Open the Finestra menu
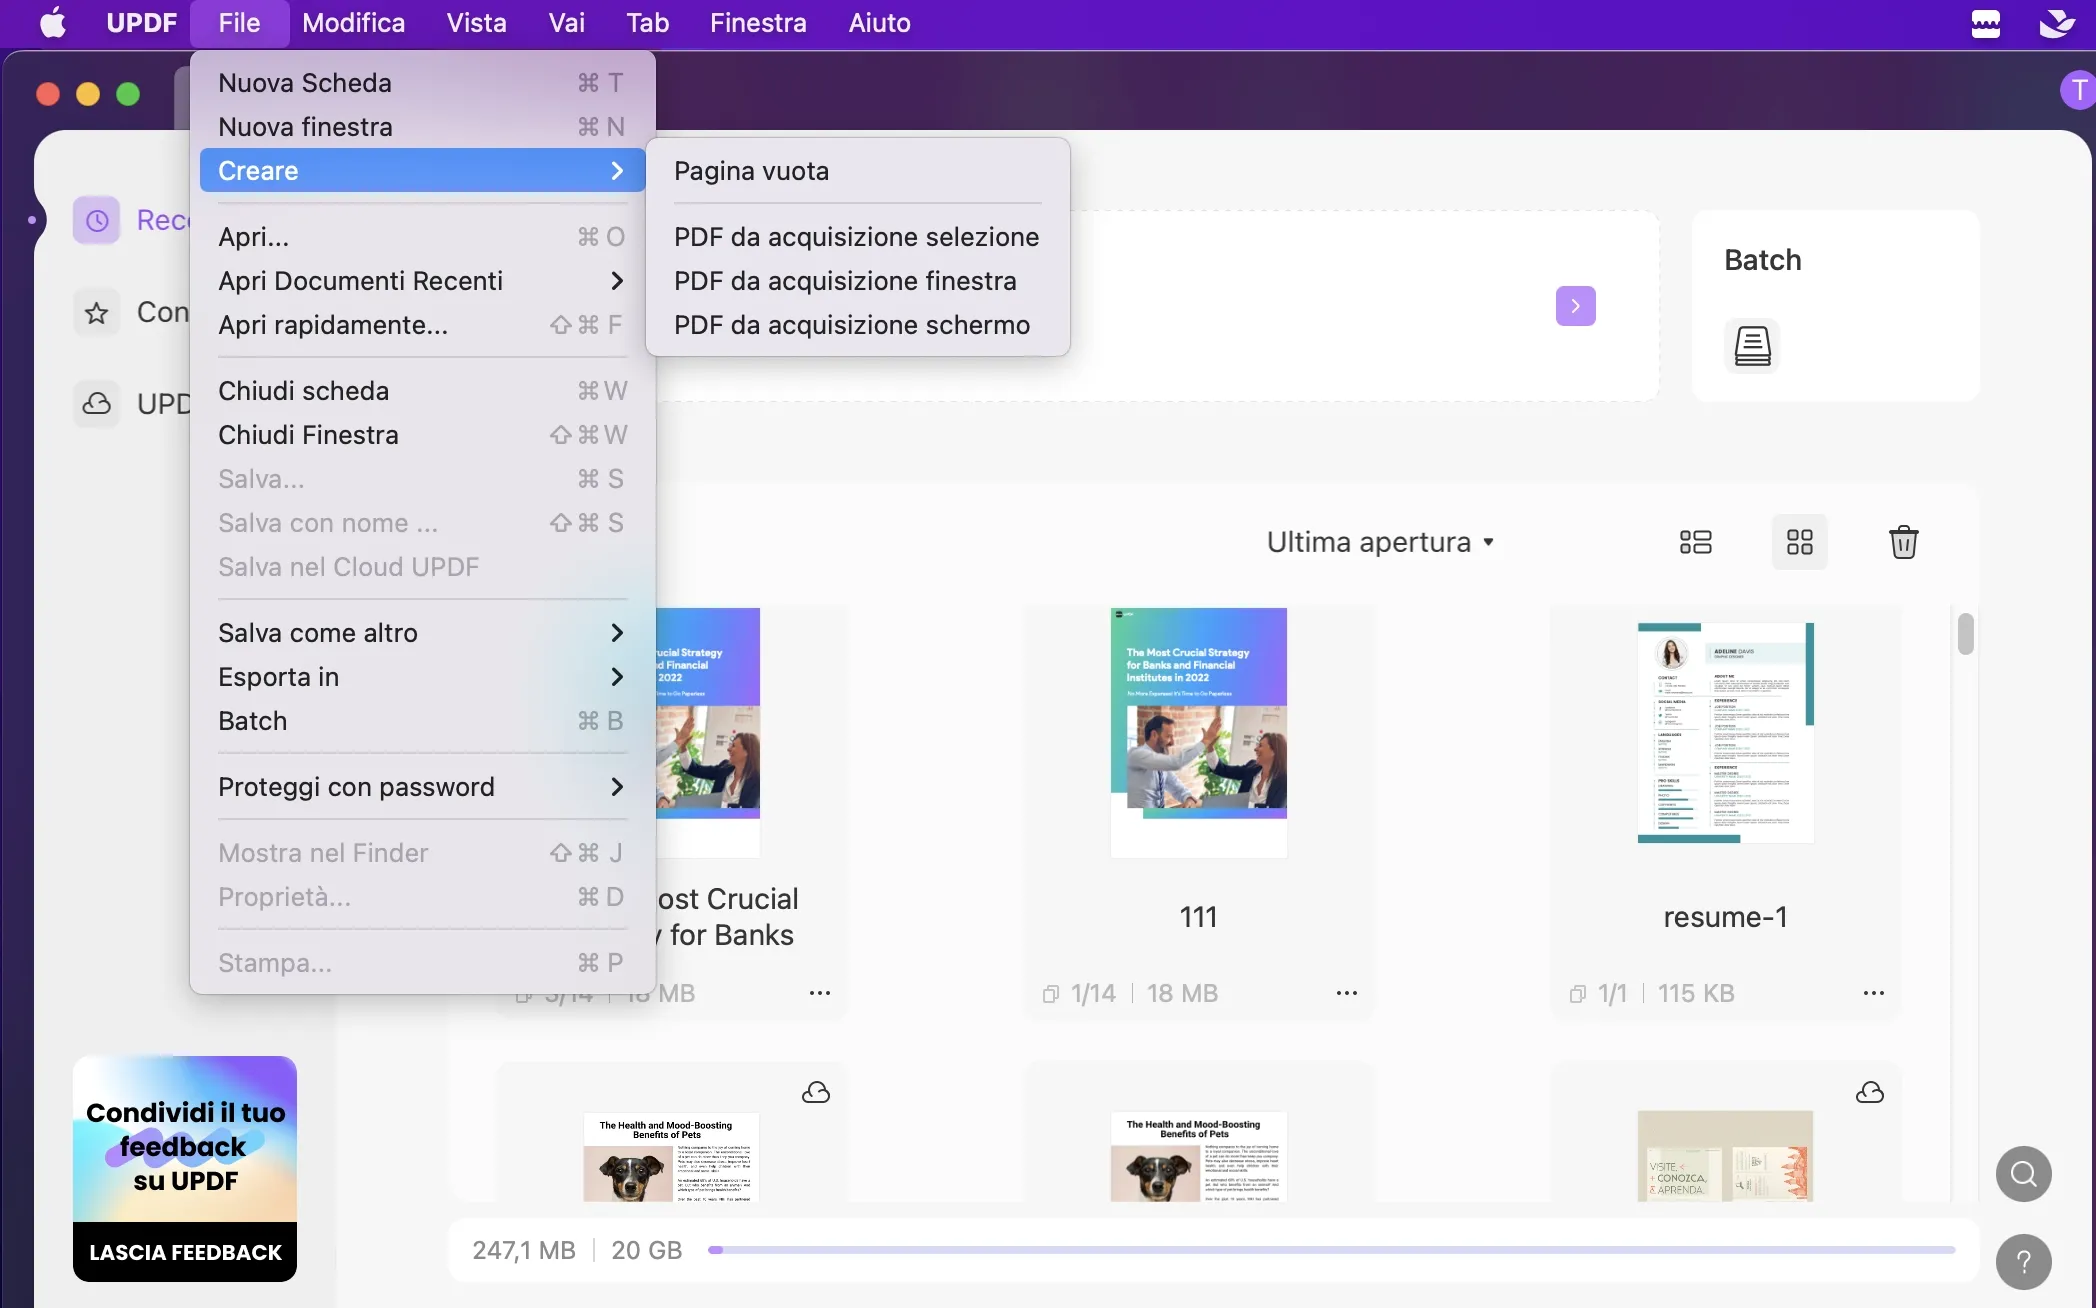 click(x=758, y=22)
